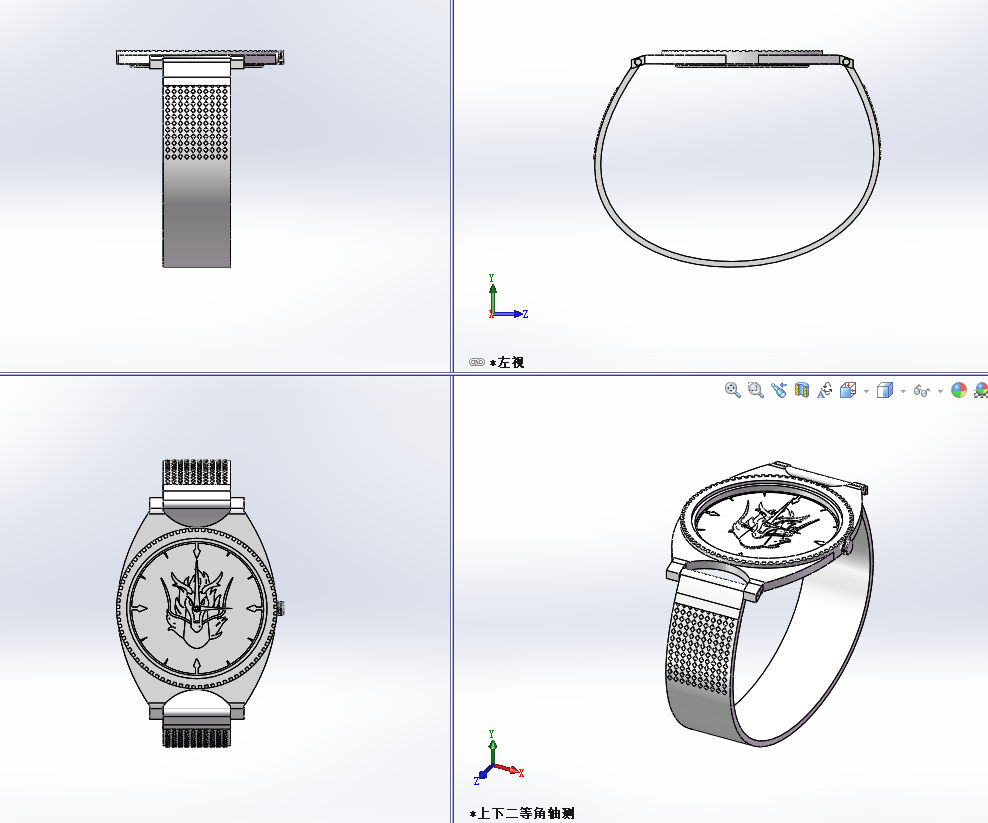Return to the Previous View
Image resolution: width=988 pixels, height=823 pixels.
[x=779, y=390]
